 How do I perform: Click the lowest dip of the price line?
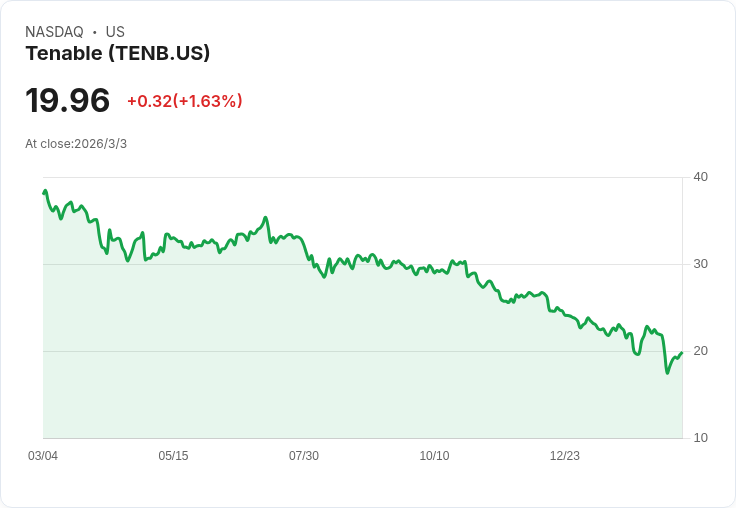[667, 373]
